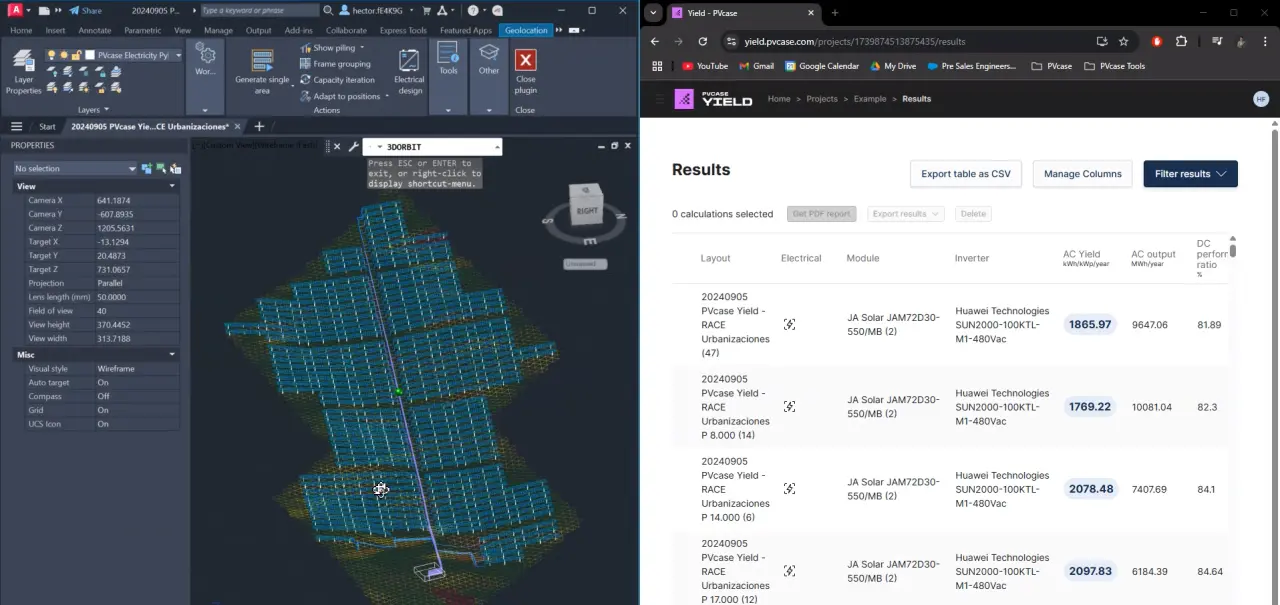
Task: Open the Other panel icon
Action: click(489, 59)
